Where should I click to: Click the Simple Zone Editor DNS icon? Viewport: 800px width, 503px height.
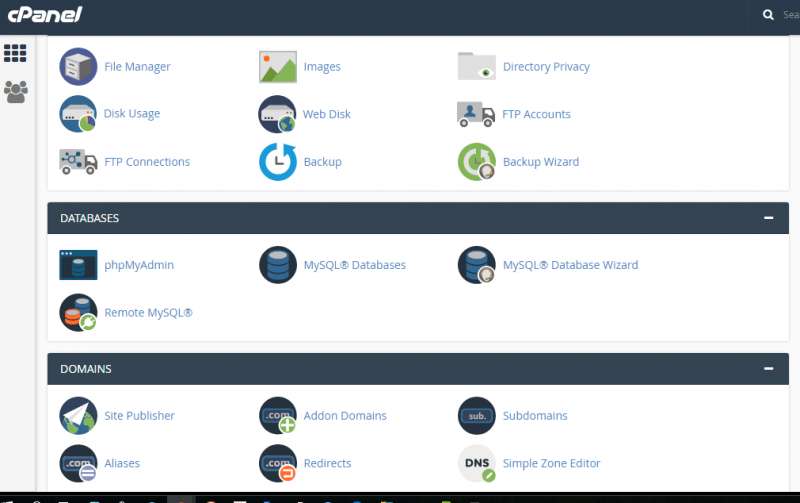(x=476, y=463)
